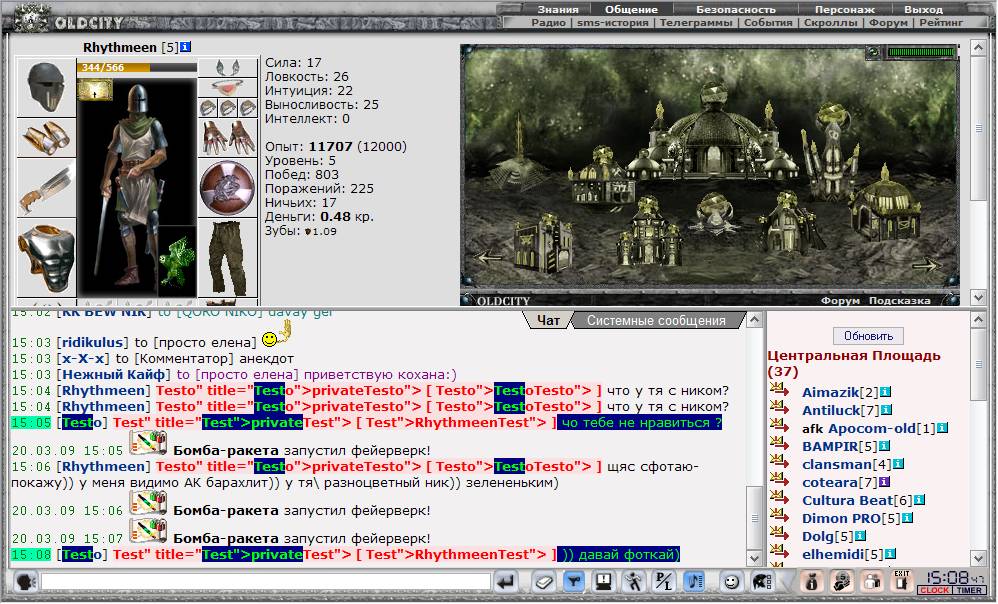The width and height of the screenshot is (998, 604).
Task: Click the helmet equipment slot
Action: coord(46,88)
